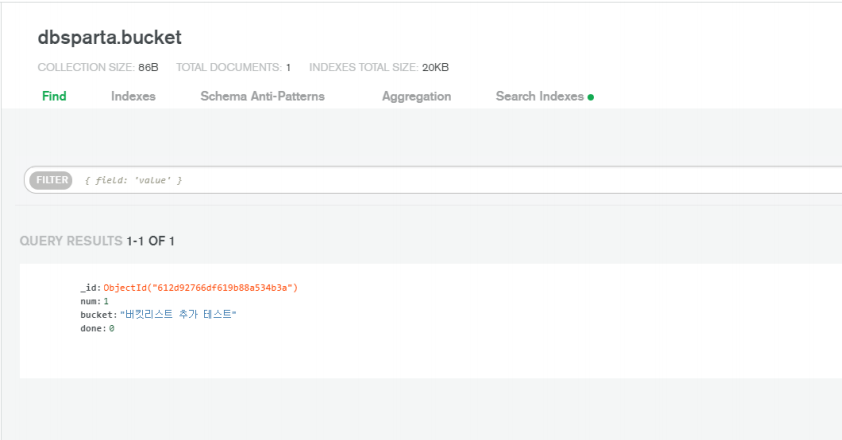Viewport: 842px width, 440px height.
Task: Click the done field name
Action: click(92, 328)
